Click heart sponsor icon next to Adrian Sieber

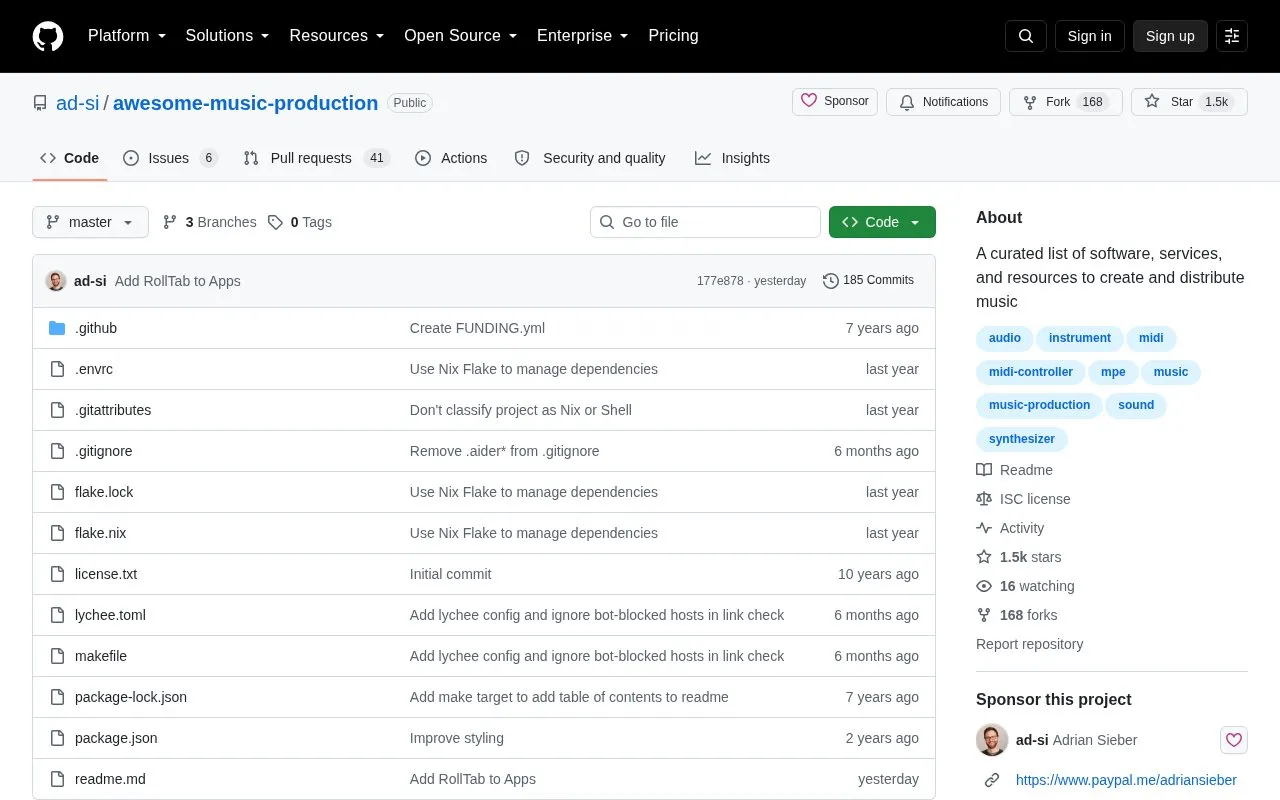click(1234, 740)
